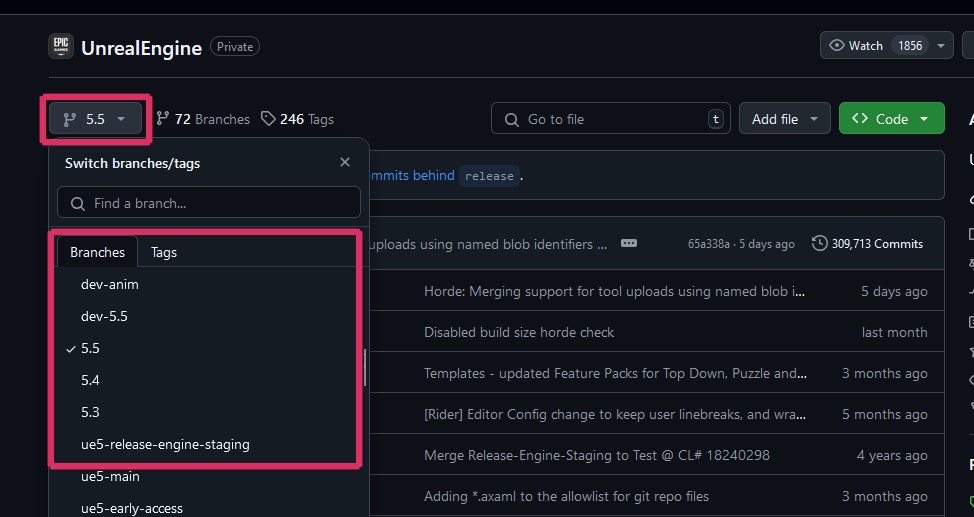Viewport: 974px width, 517px height.
Task: Close the Switch branches/tags popup
Action: pos(345,162)
